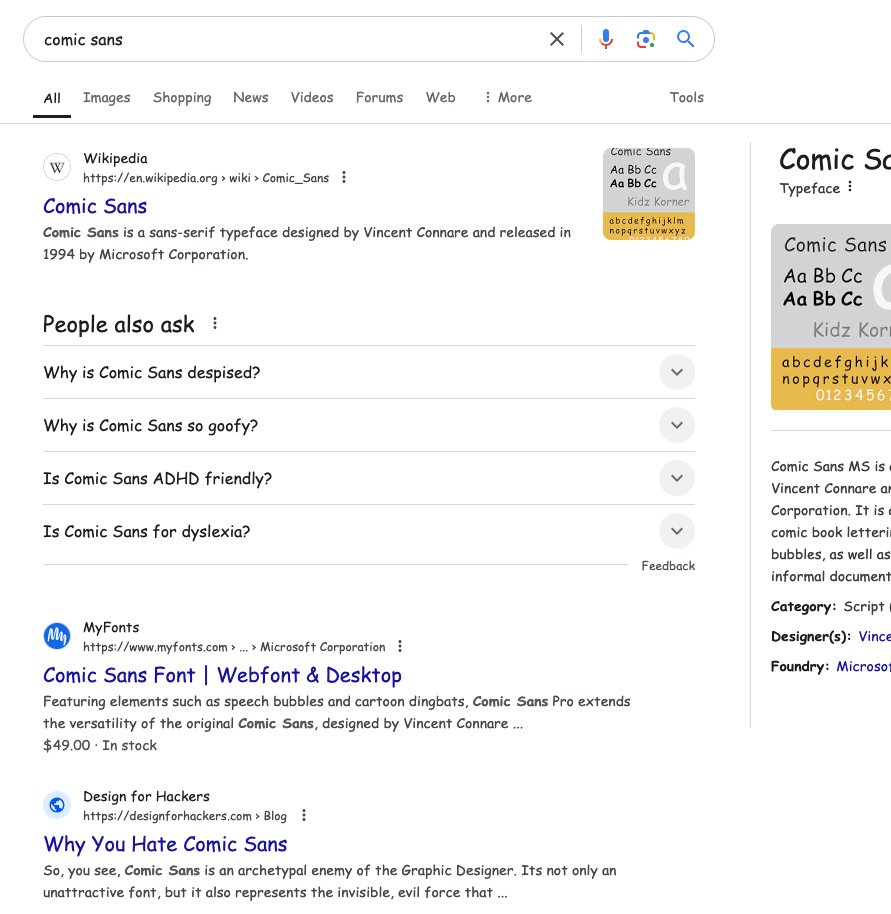The image size is (891, 914).
Task: Open options dots next to People also ask
Action: click(215, 324)
